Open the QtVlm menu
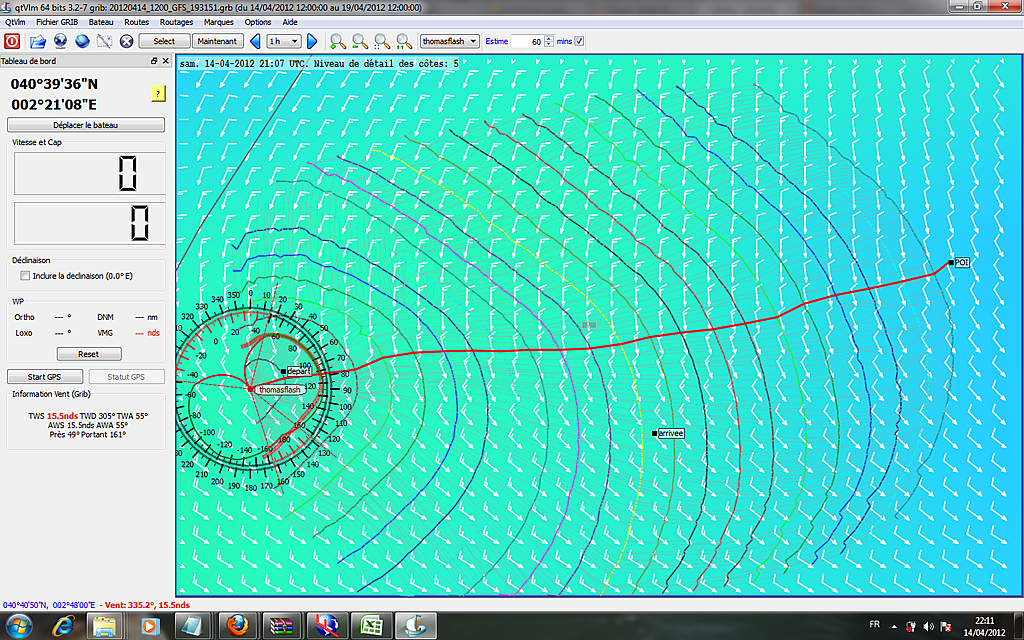This screenshot has width=1024, height=640. [14, 22]
